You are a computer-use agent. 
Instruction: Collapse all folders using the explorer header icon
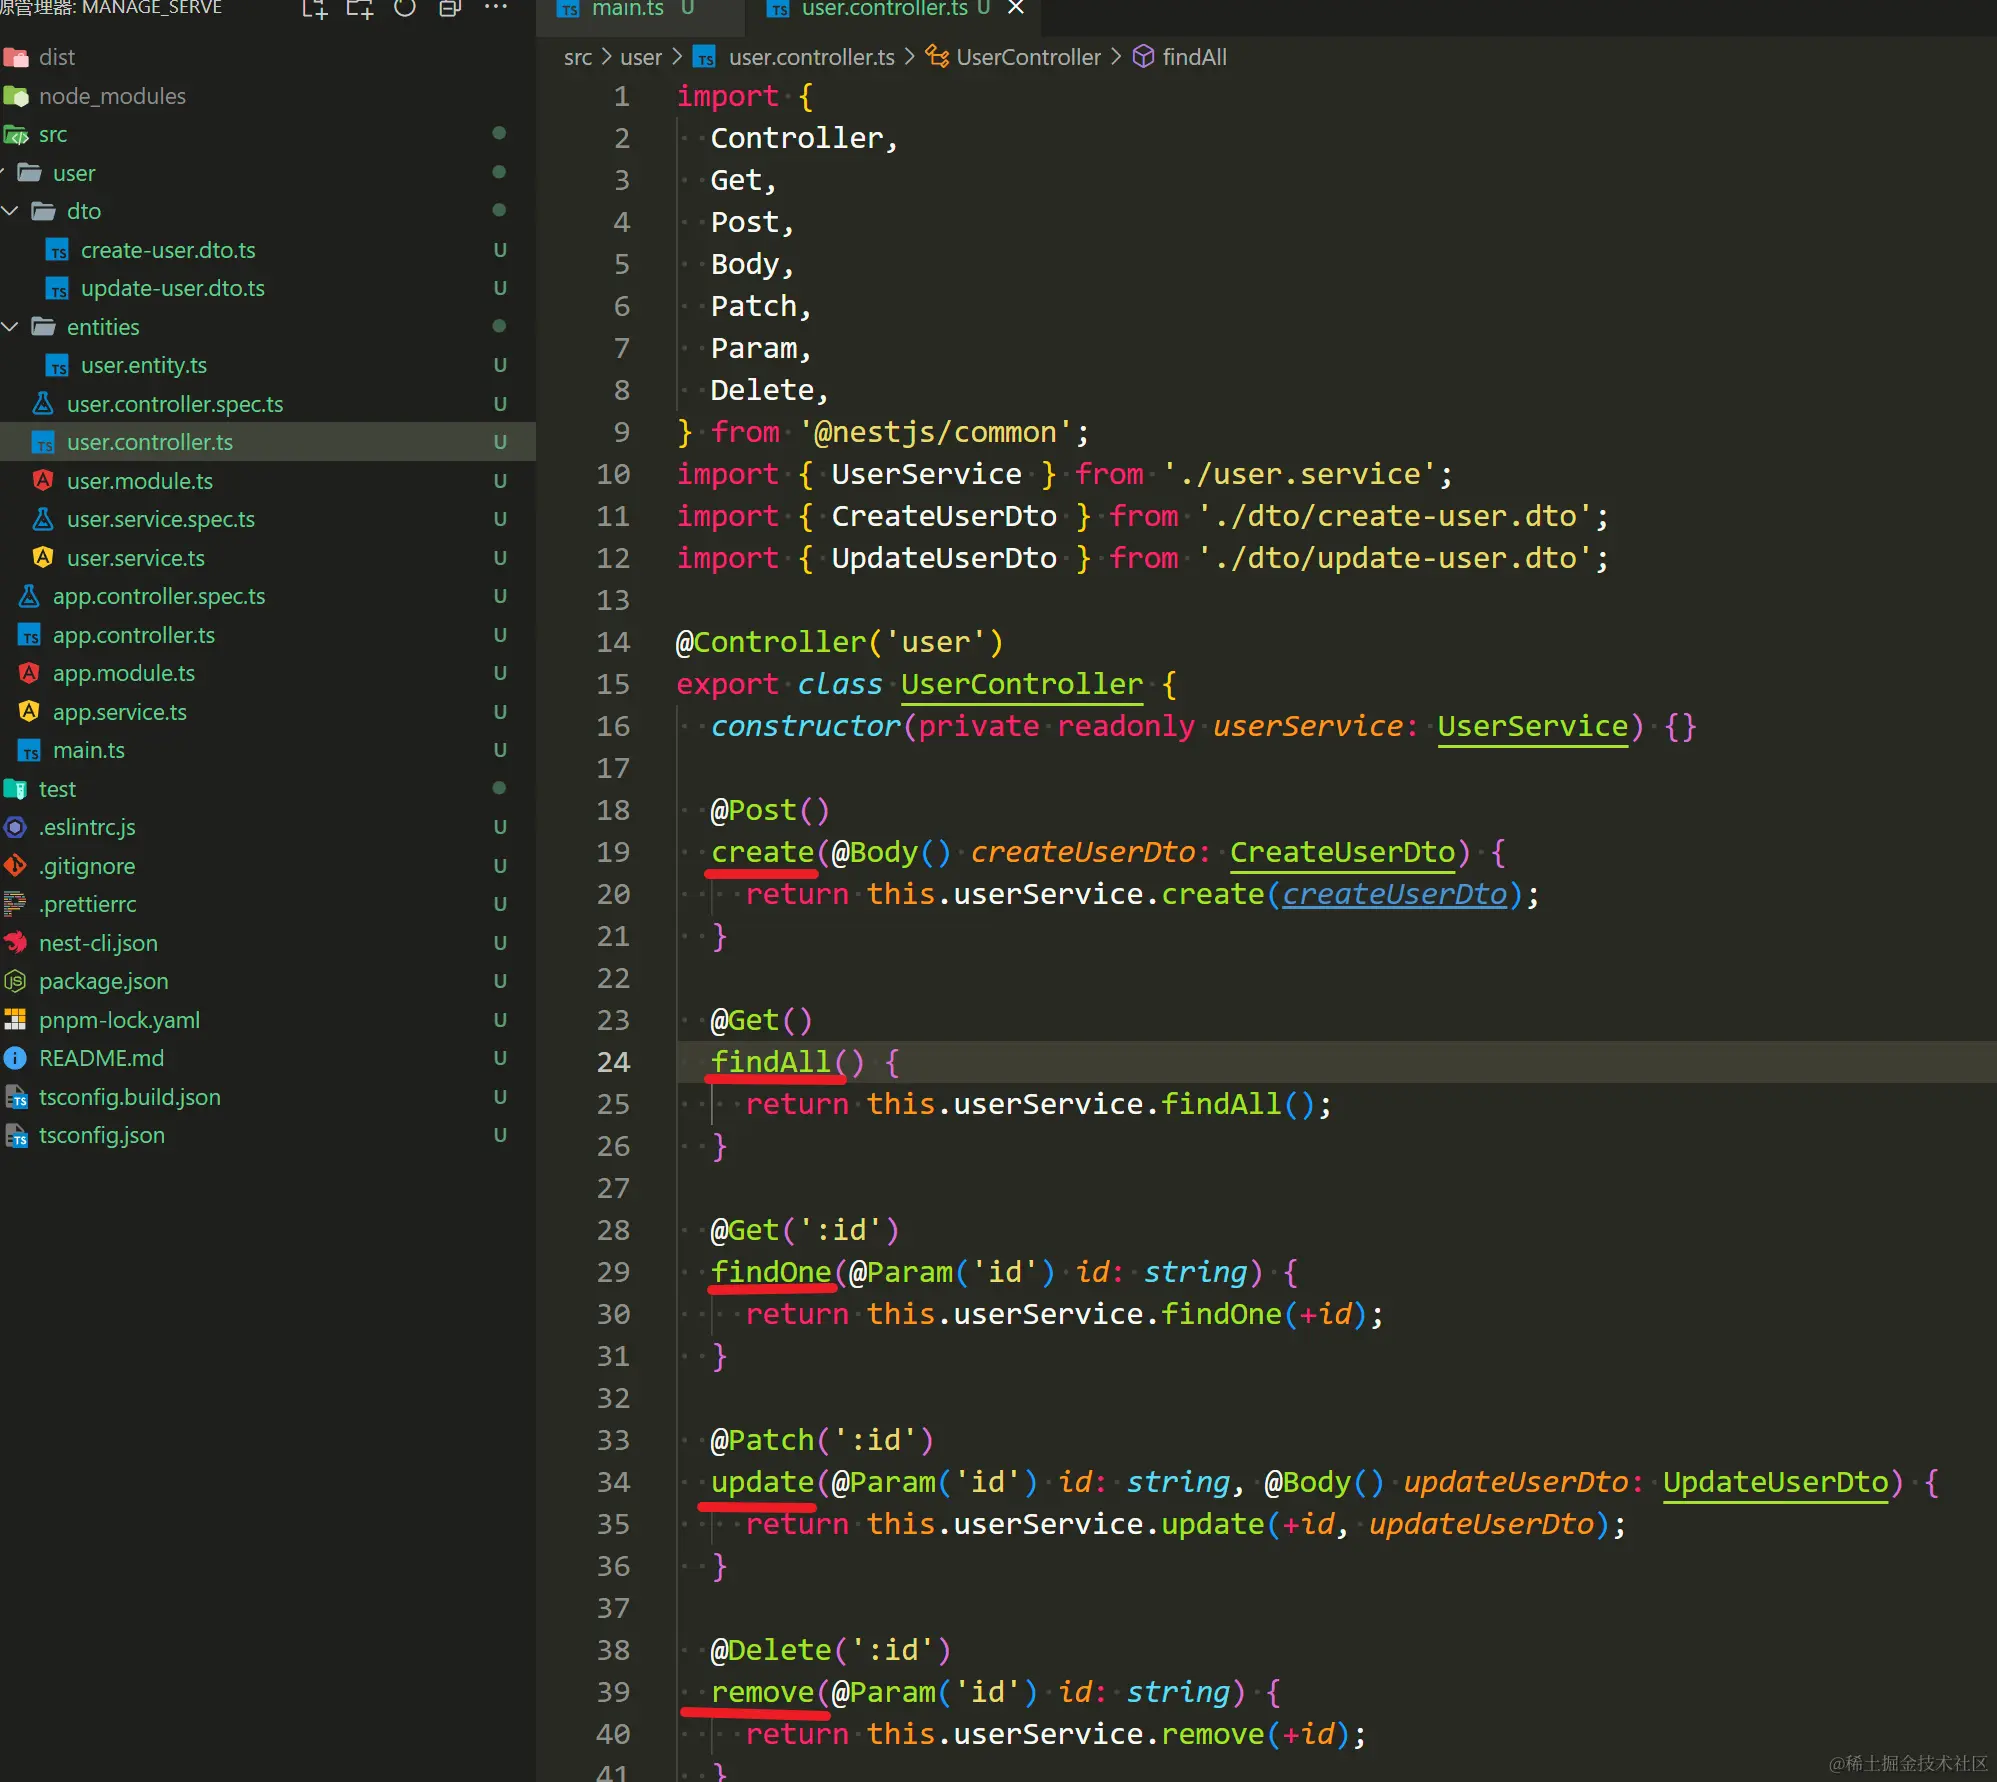tap(450, 9)
